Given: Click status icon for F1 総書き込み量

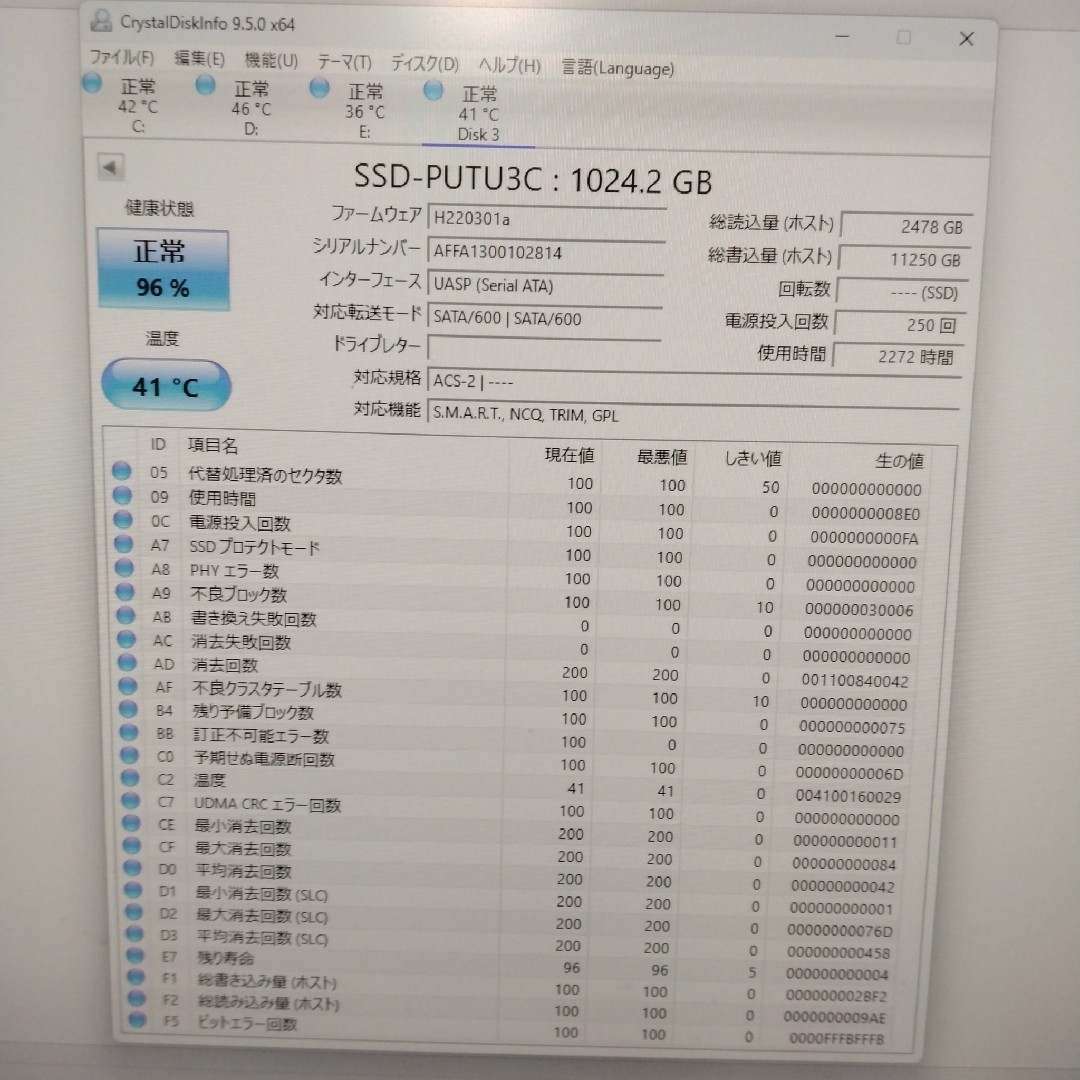Looking at the screenshot, I should pos(136,977).
